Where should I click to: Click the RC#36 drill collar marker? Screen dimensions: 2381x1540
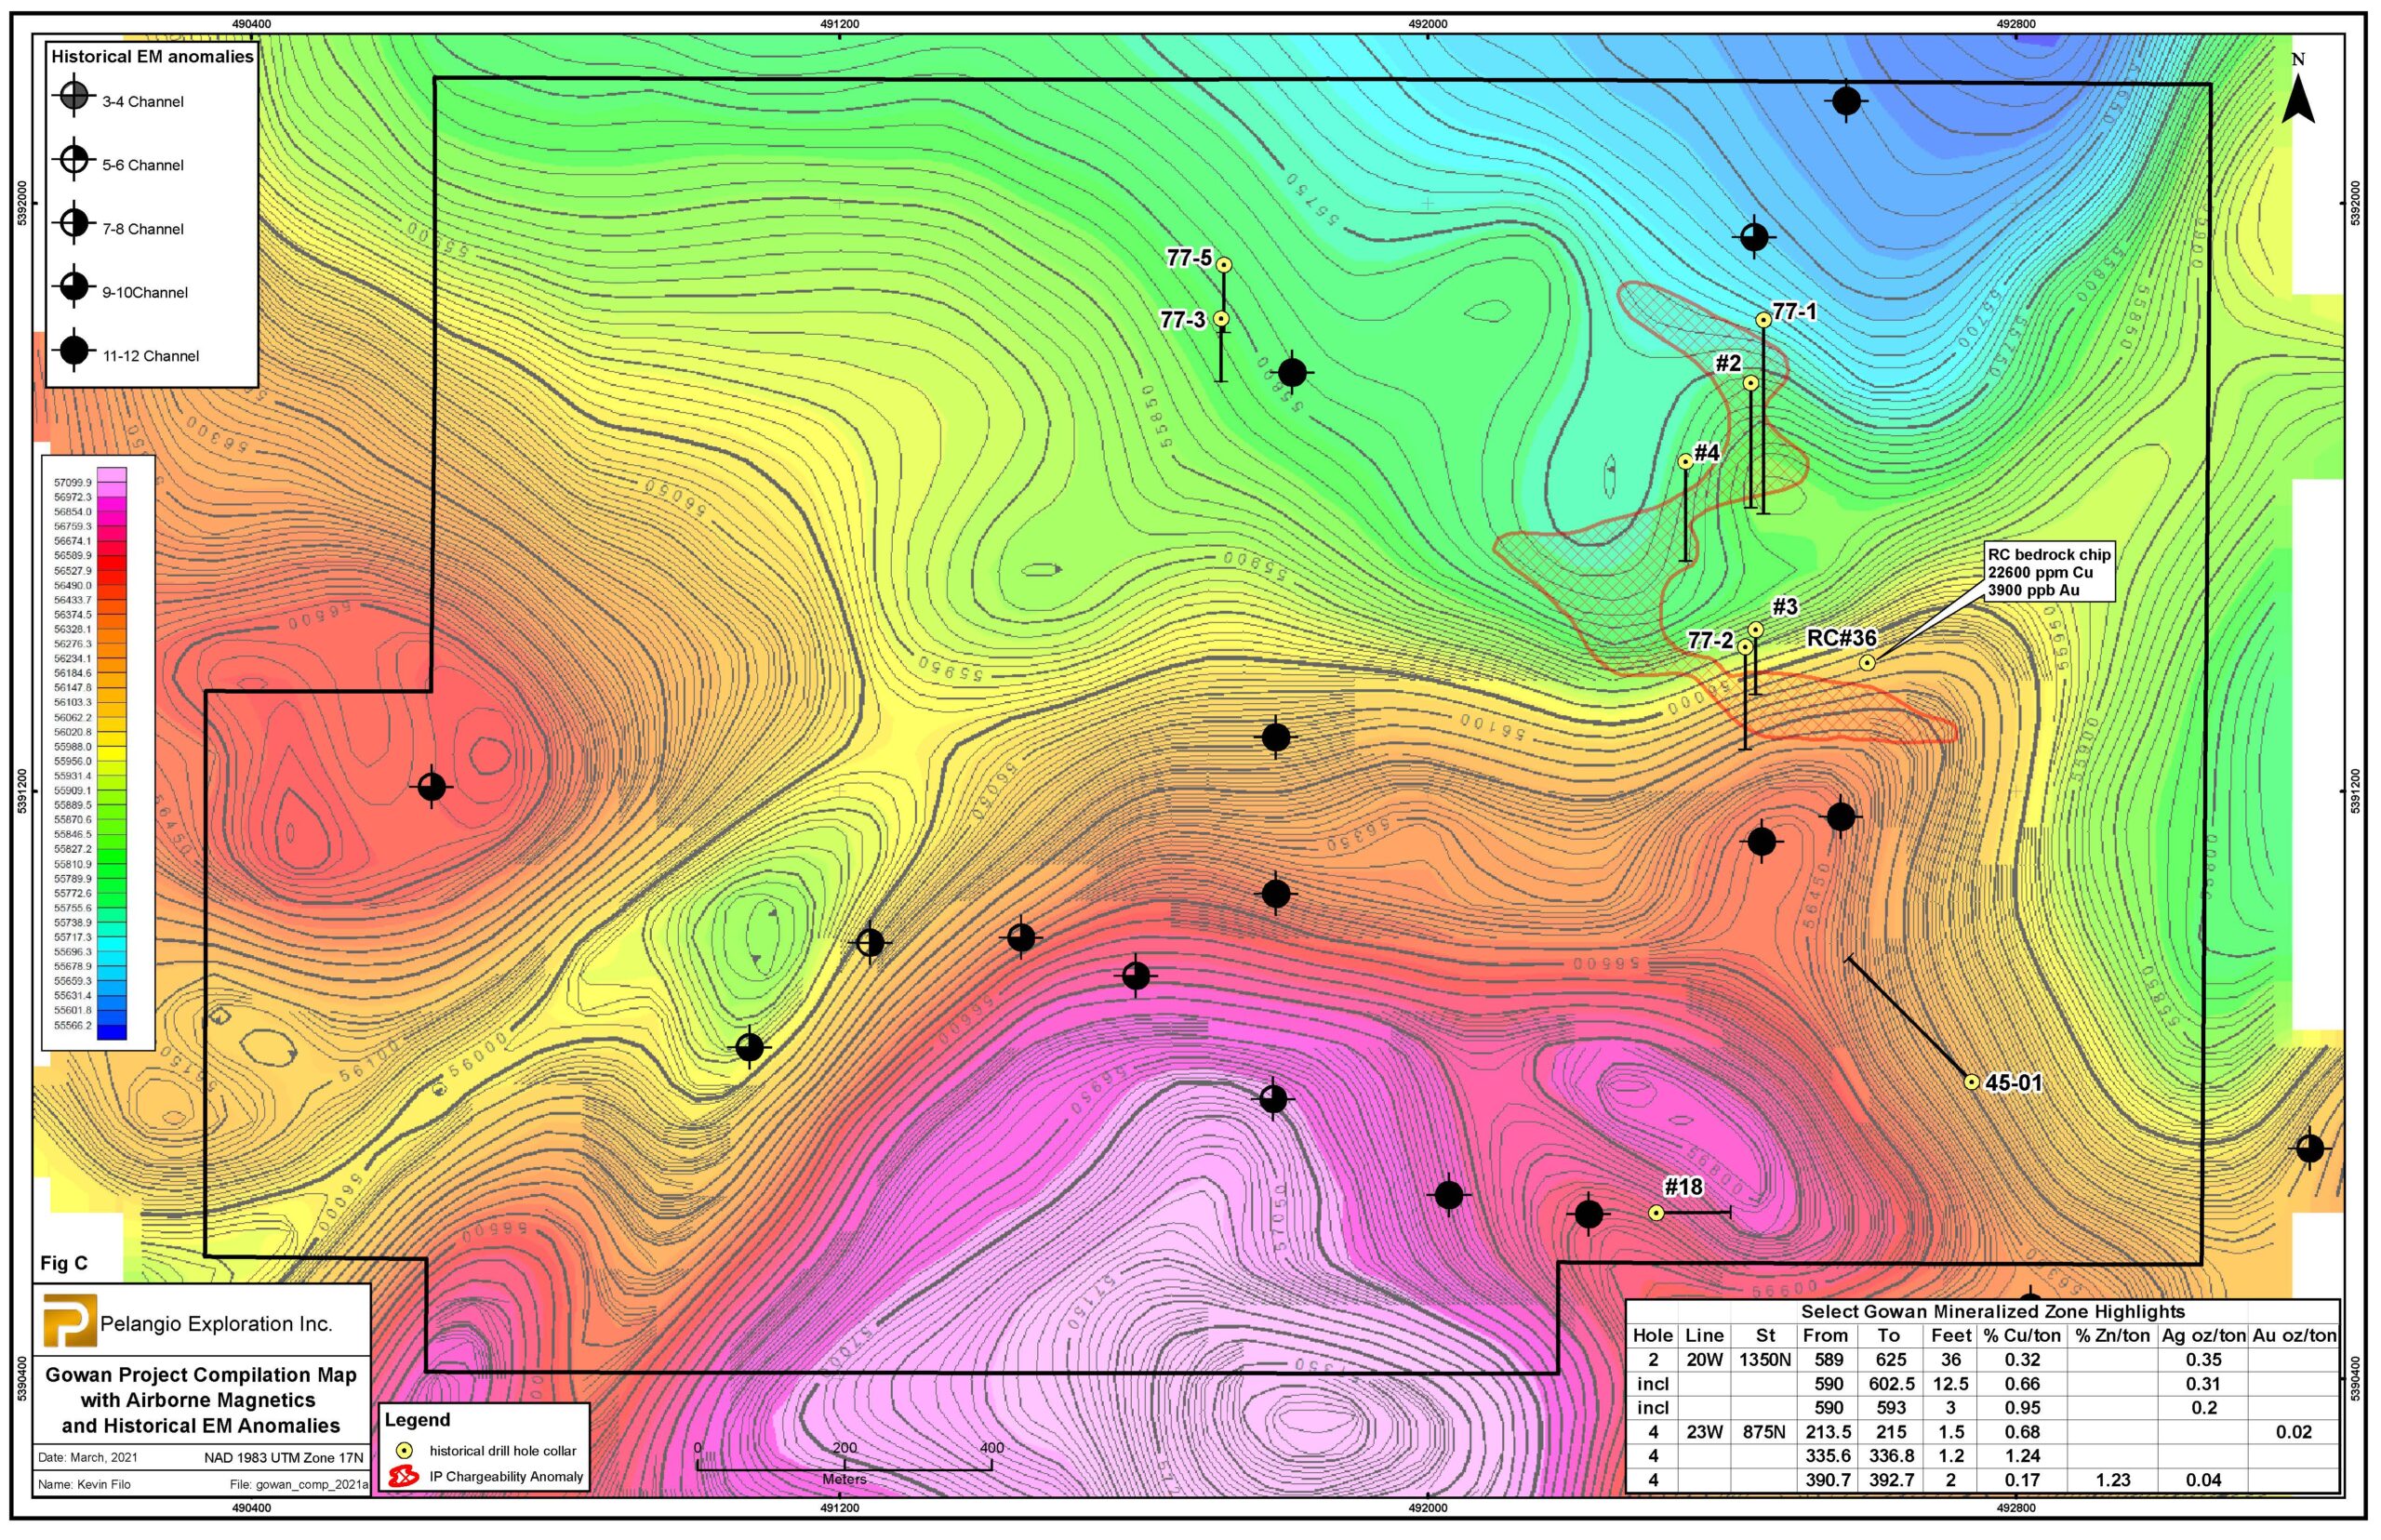coord(1866,662)
